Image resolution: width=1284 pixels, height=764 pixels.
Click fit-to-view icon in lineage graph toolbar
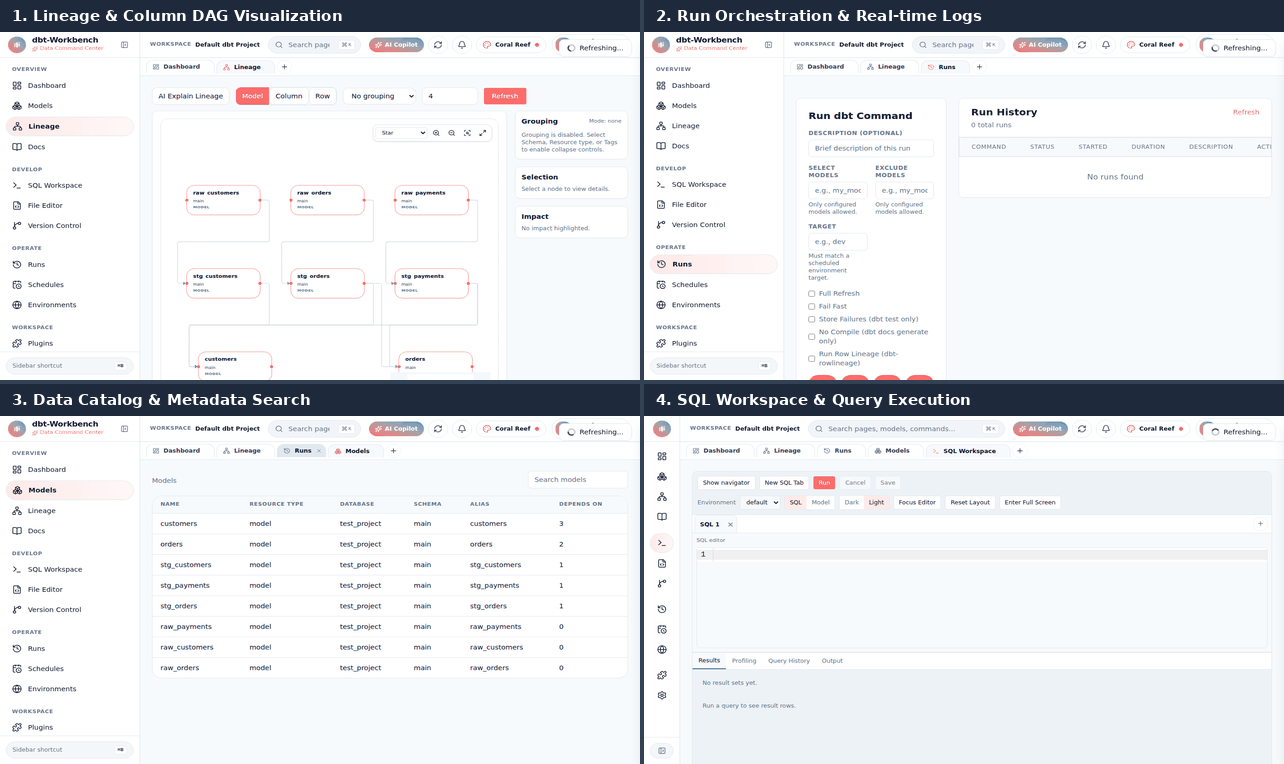467,133
